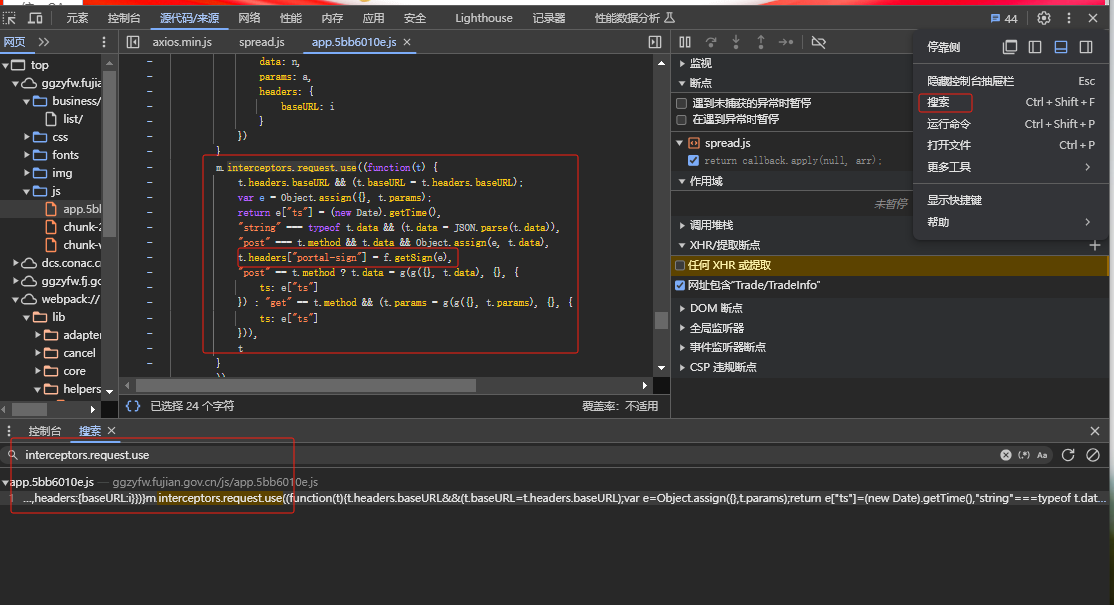Enable Any XHR or fetch checkbox
Image resolution: width=1114 pixels, height=605 pixels.
coord(680,265)
